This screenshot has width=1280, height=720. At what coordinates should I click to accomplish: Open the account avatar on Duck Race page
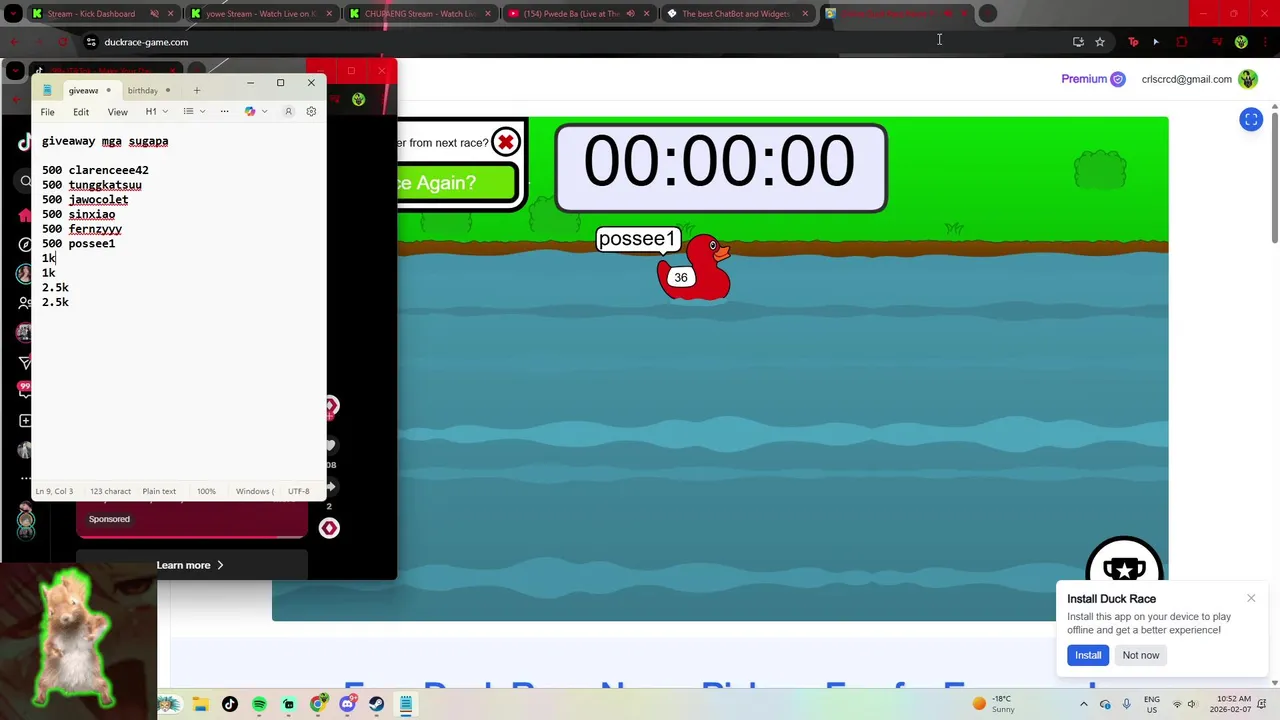pyautogui.click(x=1248, y=79)
